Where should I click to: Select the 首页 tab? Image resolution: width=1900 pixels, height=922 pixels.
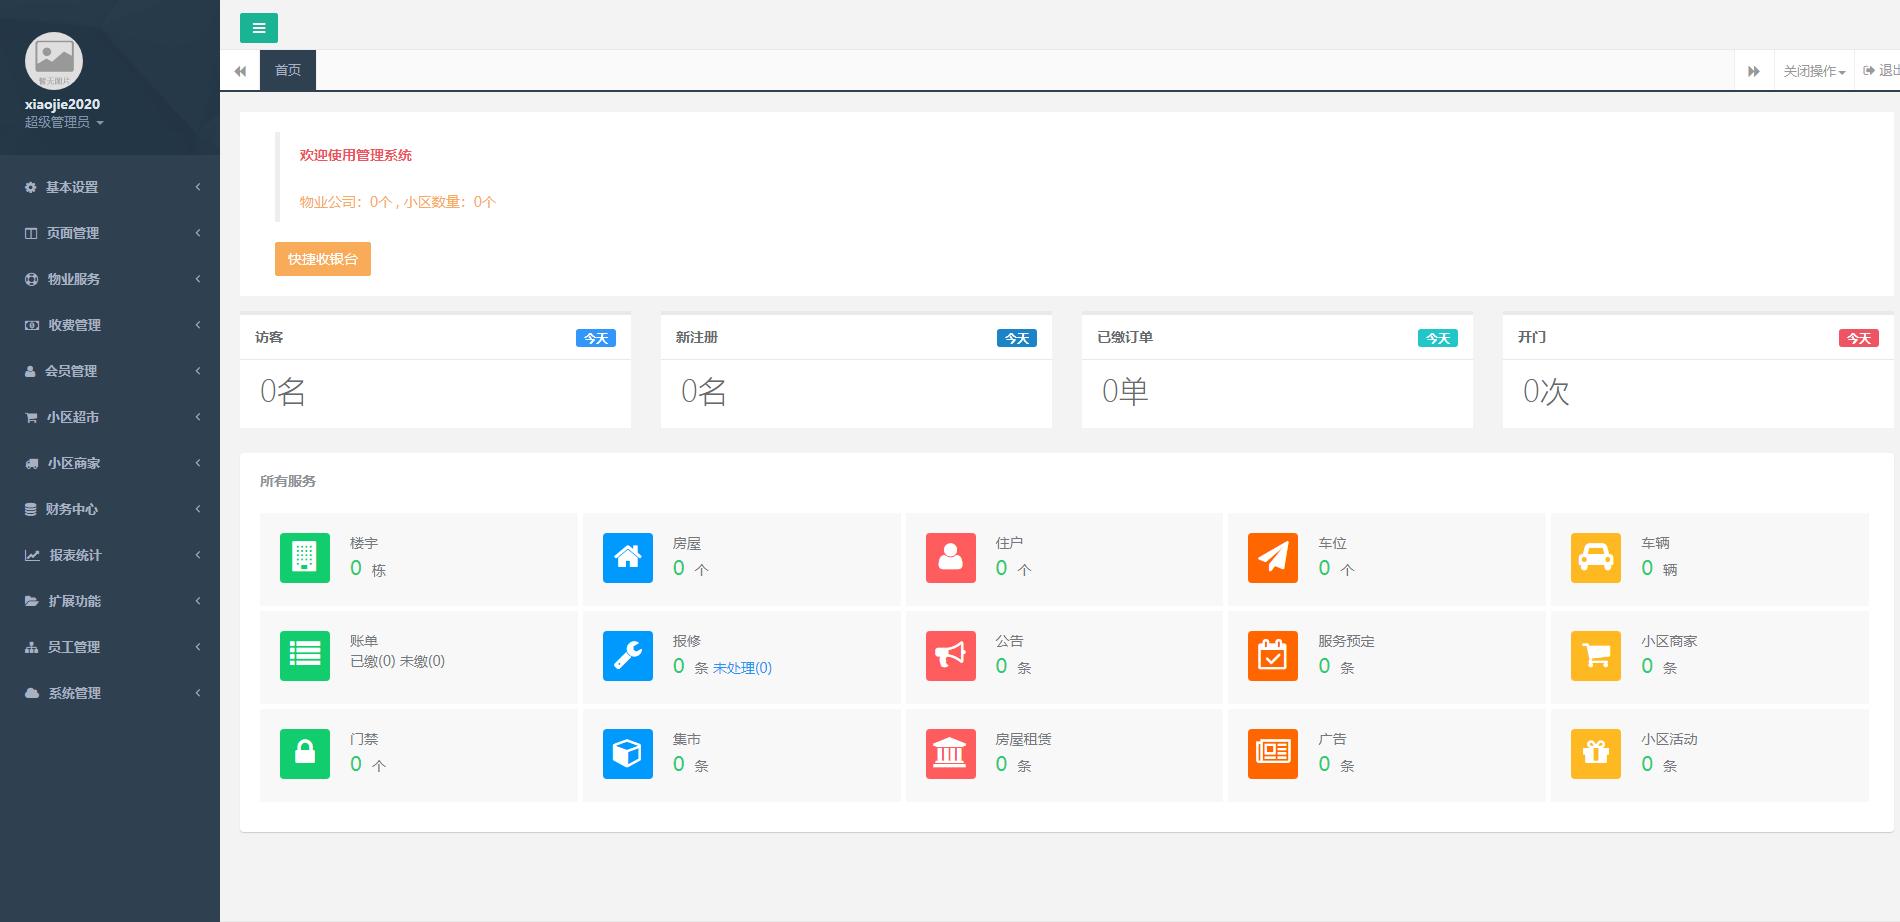[x=288, y=70]
